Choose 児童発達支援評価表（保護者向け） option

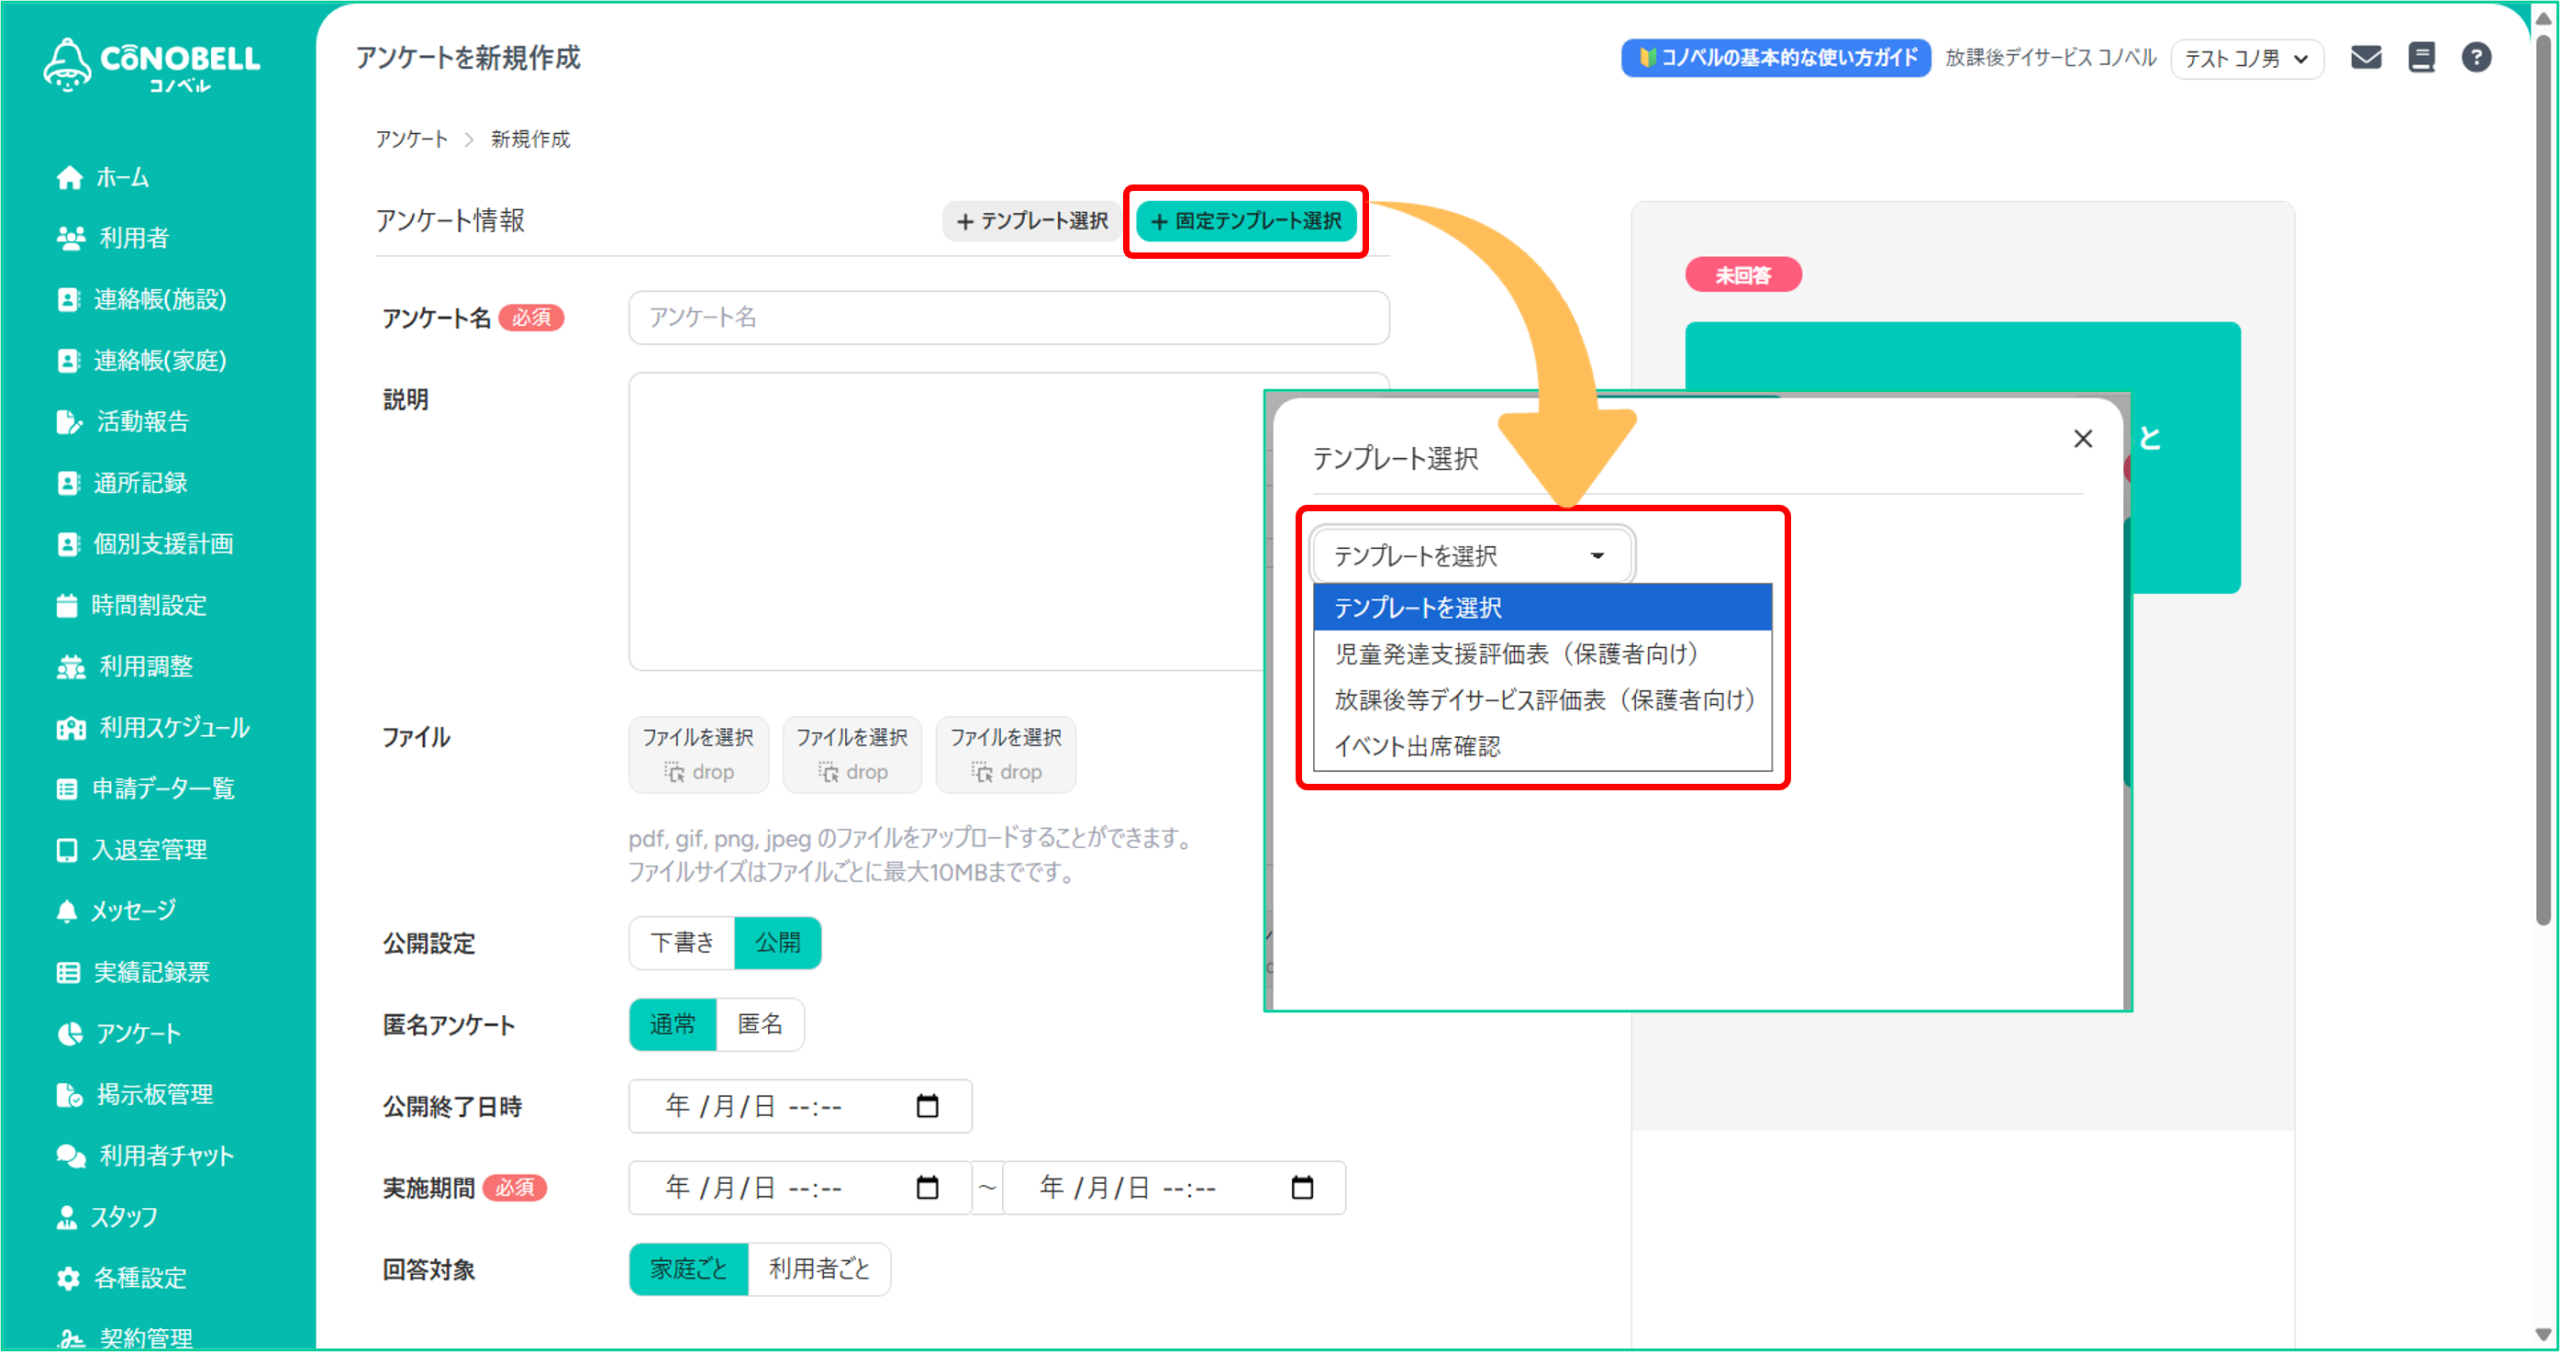click(1516, 654)
